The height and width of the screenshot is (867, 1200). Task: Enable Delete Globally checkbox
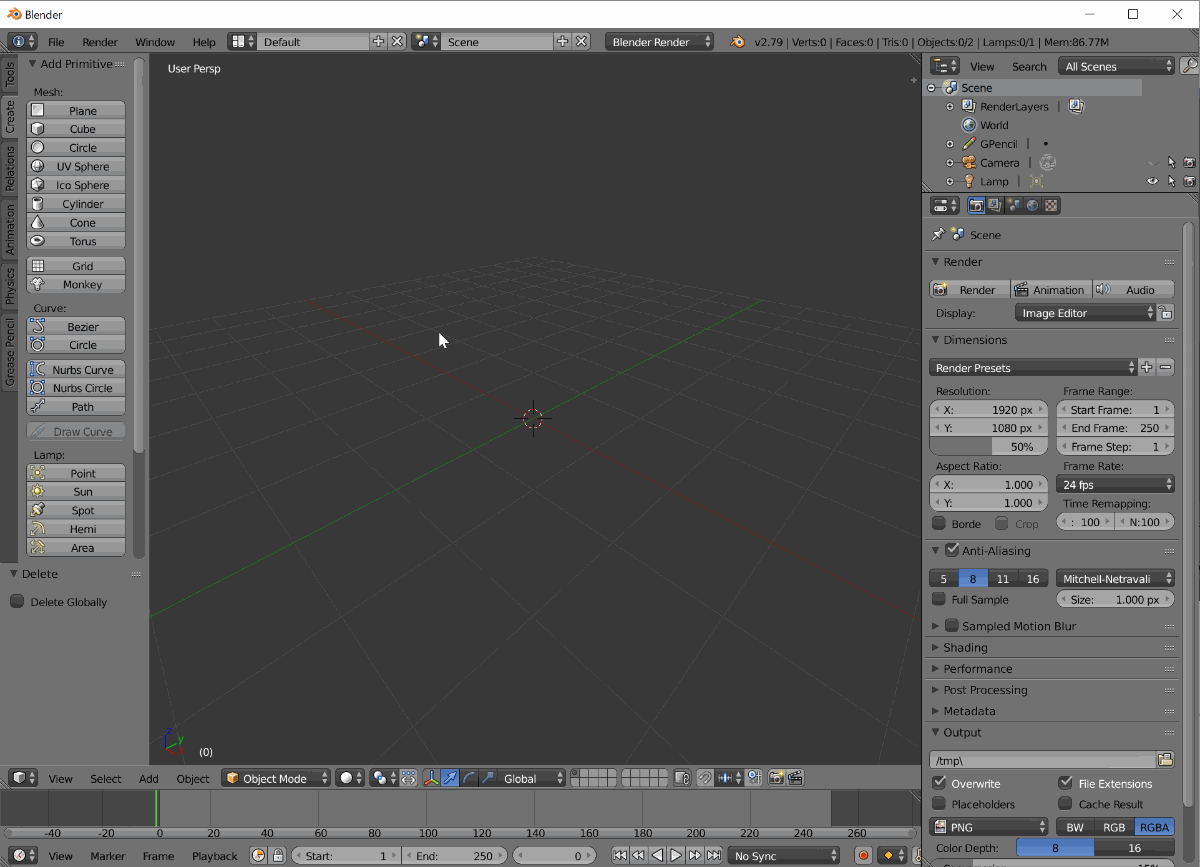(x=17, y=602)
